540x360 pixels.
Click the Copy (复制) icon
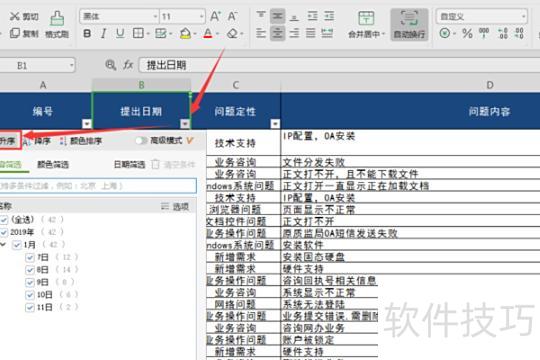14,33
